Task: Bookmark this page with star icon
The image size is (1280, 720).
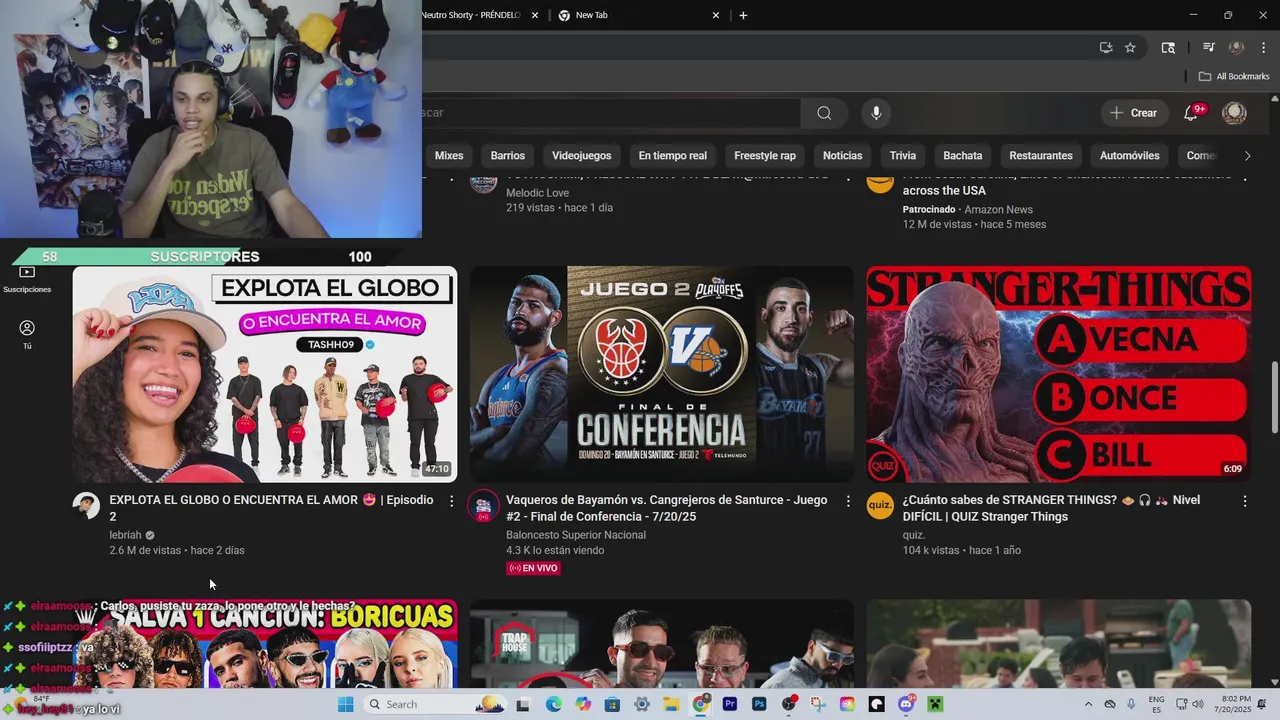Action: tap(1130, 47)
